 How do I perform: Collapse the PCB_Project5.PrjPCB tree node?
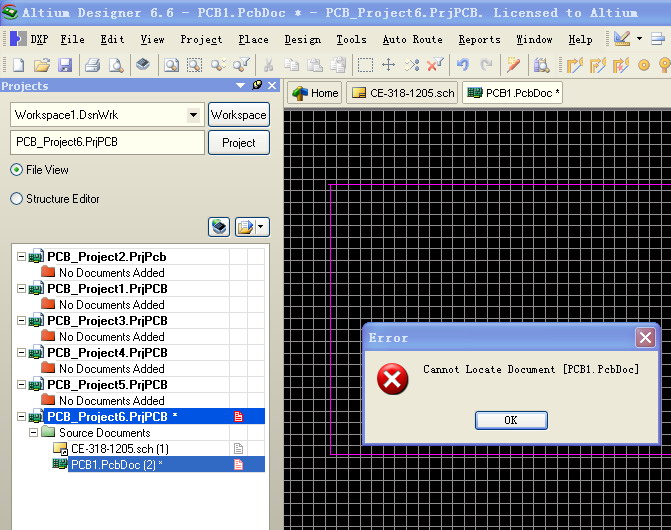click(x=21, y=384)
